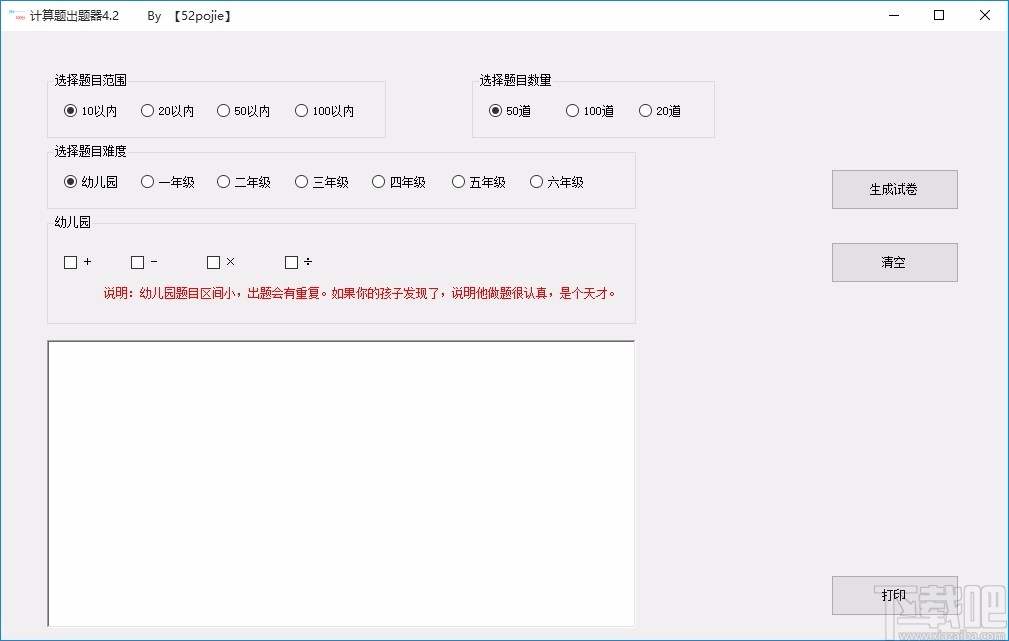Choose 20道 question quantity

(x=645, y=111)
